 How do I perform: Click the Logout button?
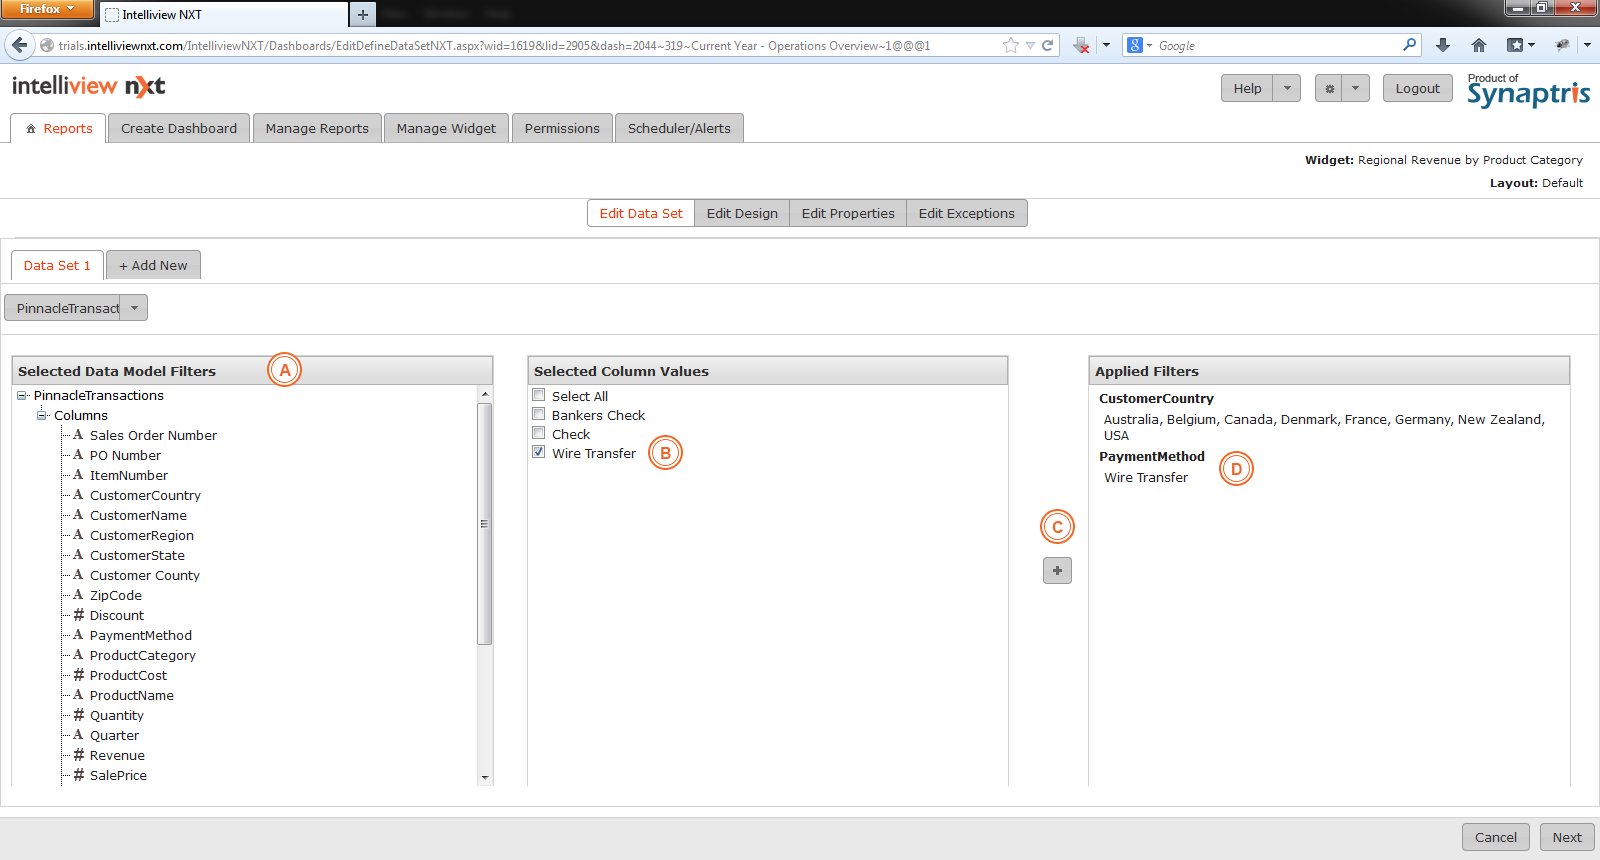[1417, 89]
